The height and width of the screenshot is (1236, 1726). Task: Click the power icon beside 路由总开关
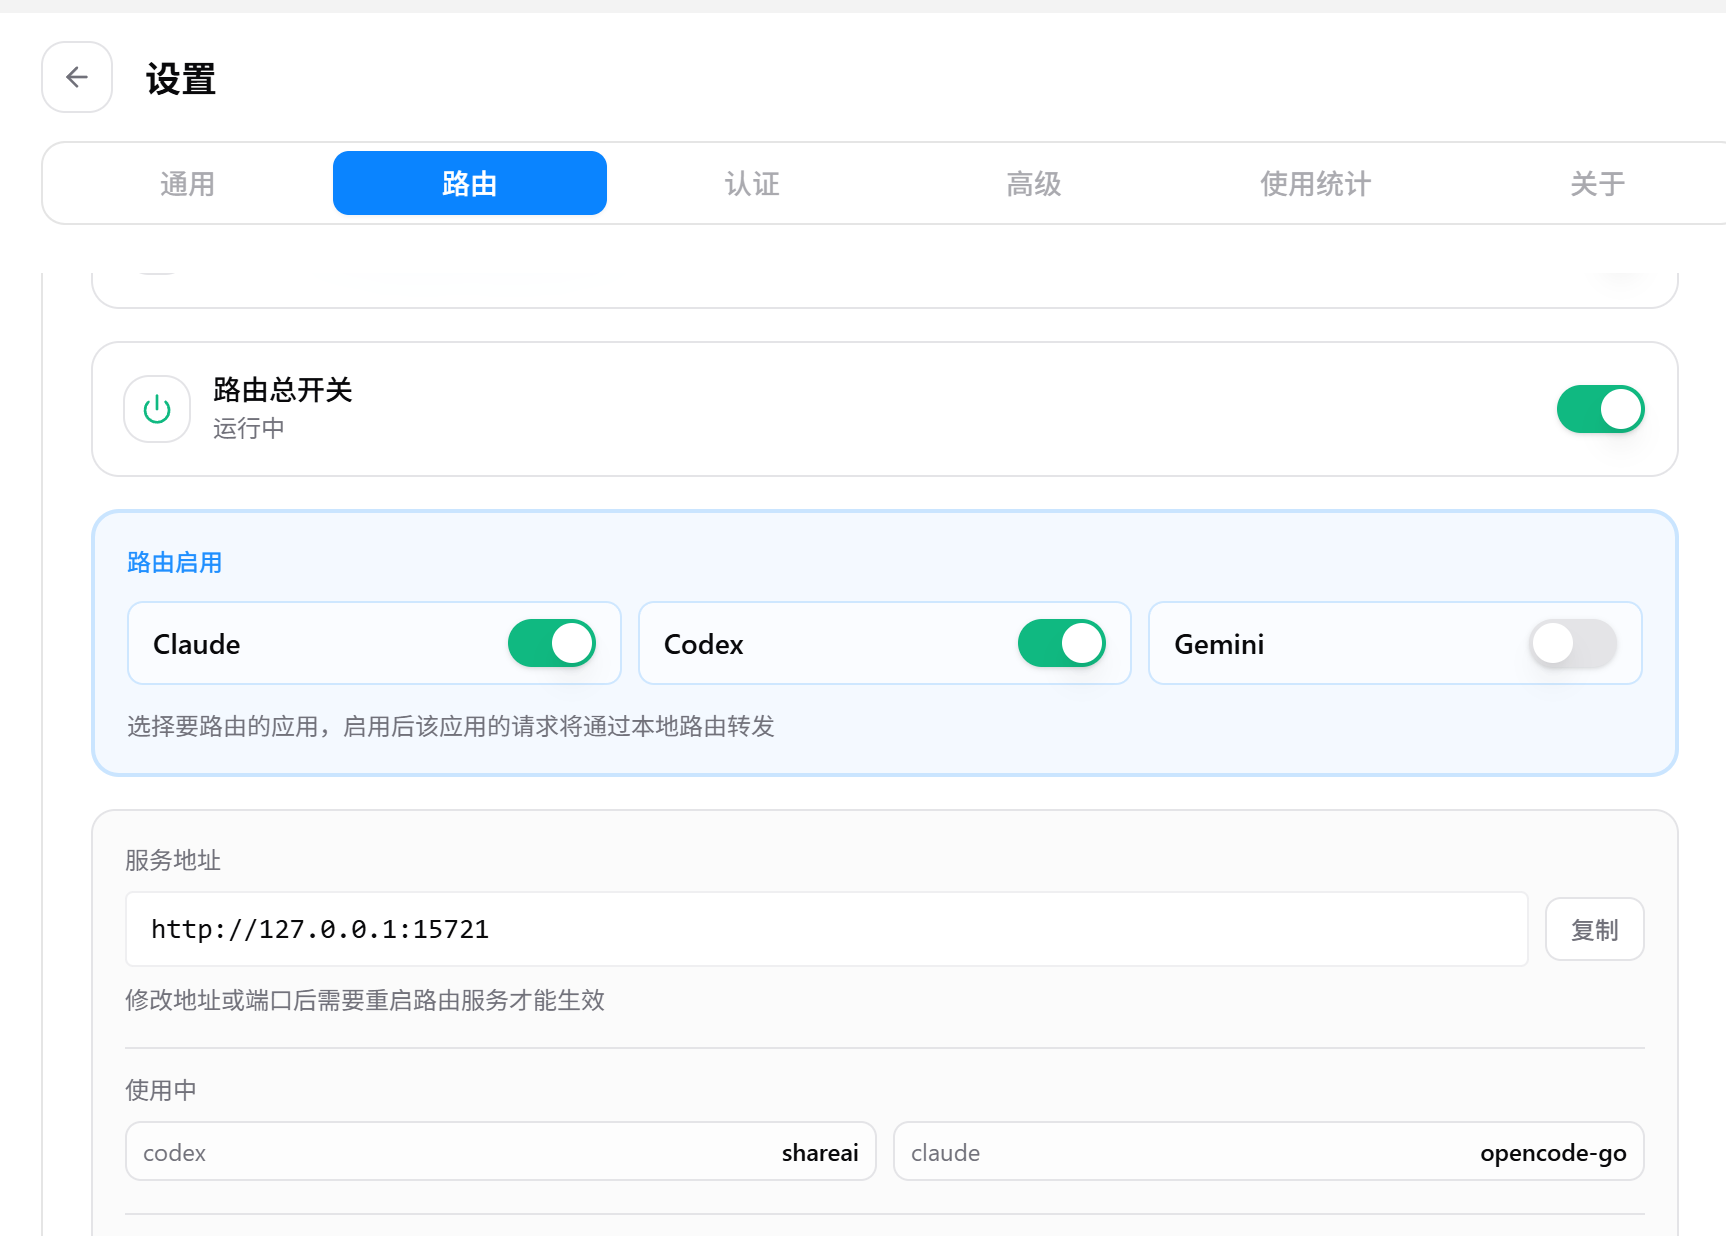(157, 409)
